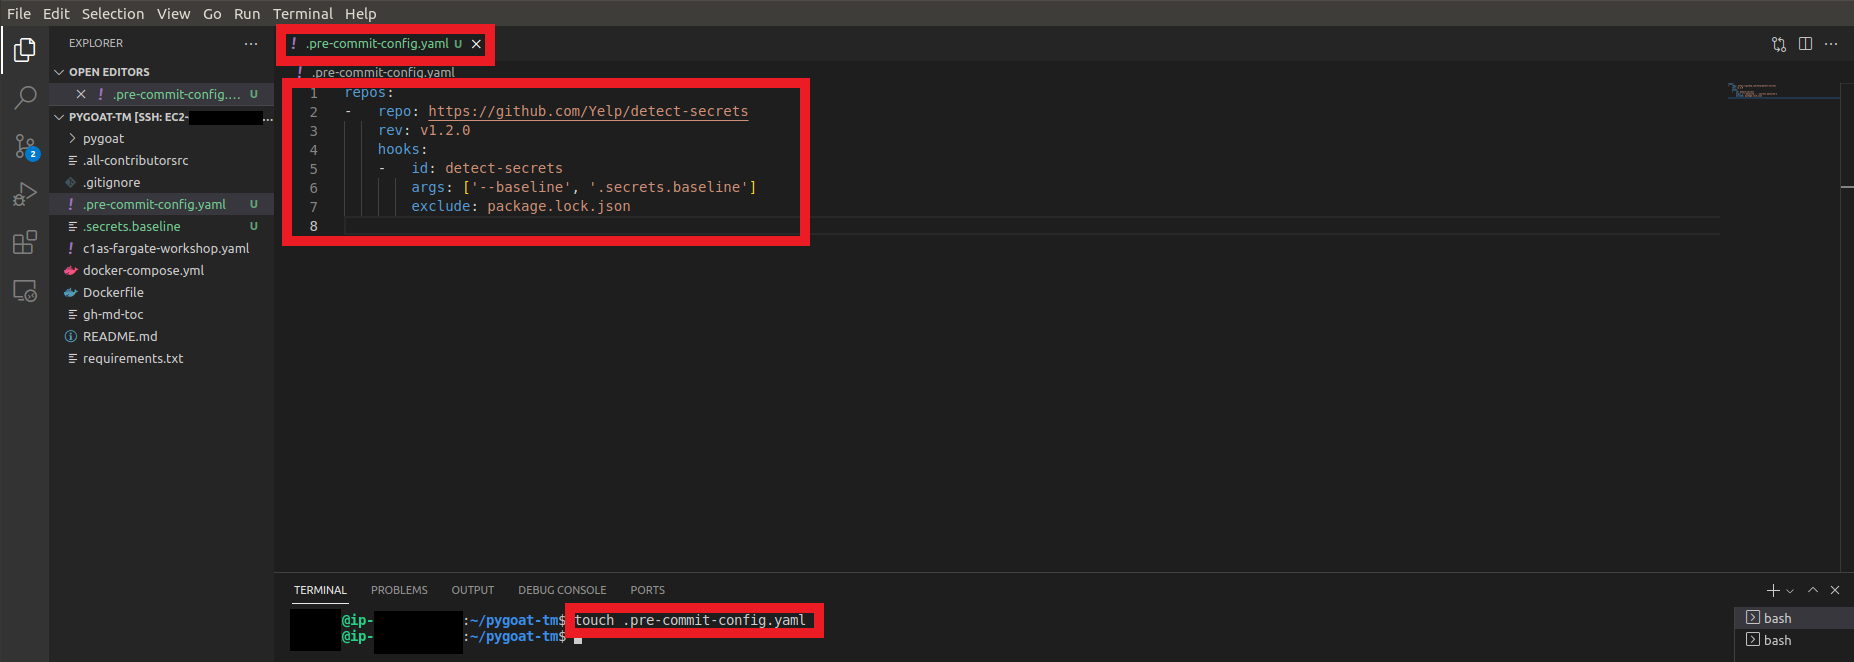Click line number 5 in gutter
This screenshot has height=662, width=1854.
tap(313, 169)
